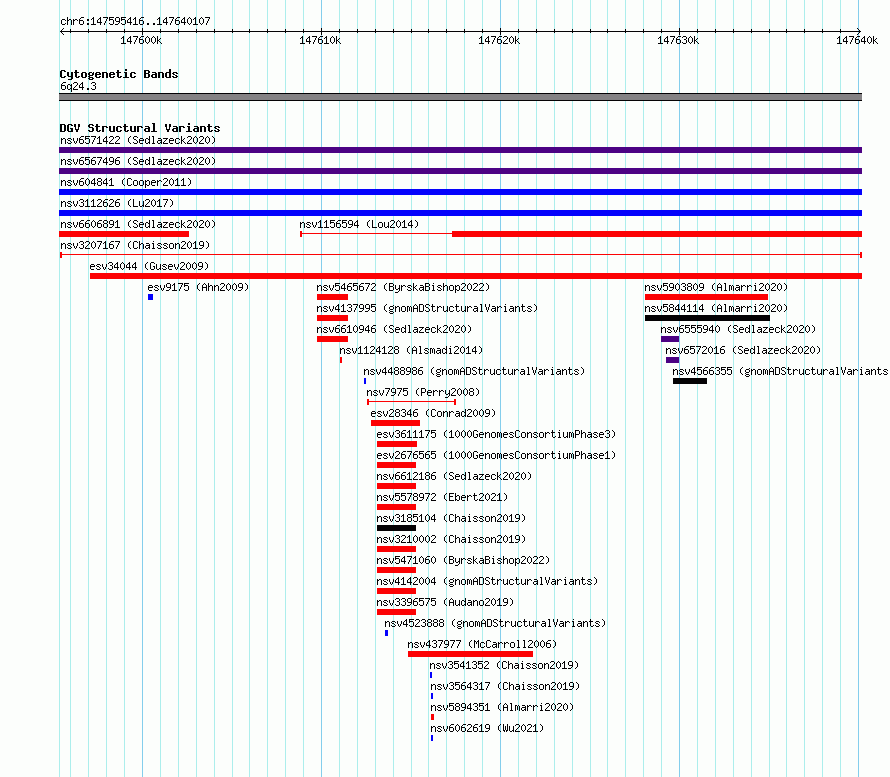
Task: Click the 147610k ruler tick label
Action: pyautogui.click(x=320, y=40)
